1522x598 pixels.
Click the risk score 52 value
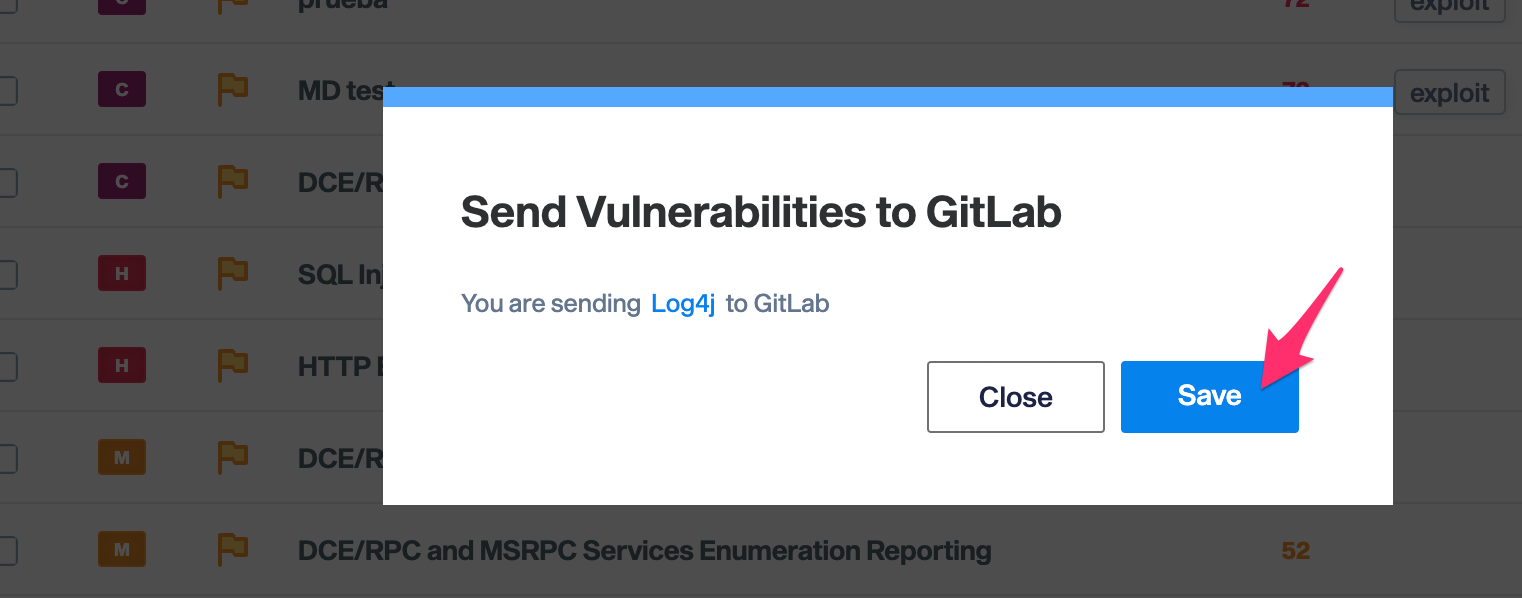1296,550
